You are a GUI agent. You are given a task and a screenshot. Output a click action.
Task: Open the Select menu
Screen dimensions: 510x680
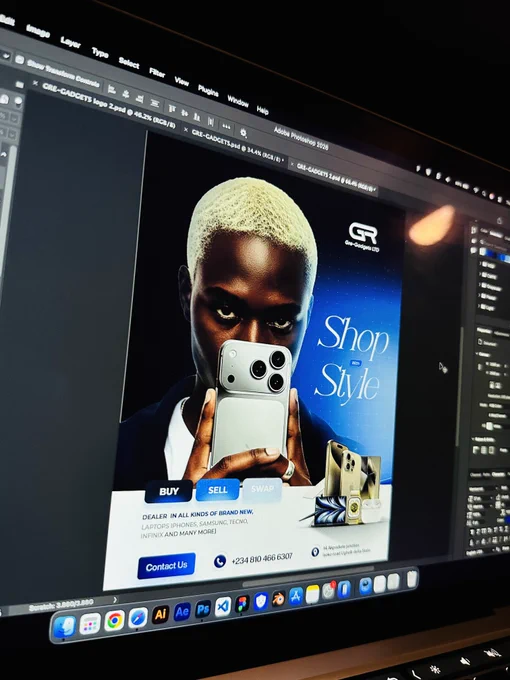click(x=129, y=63)
